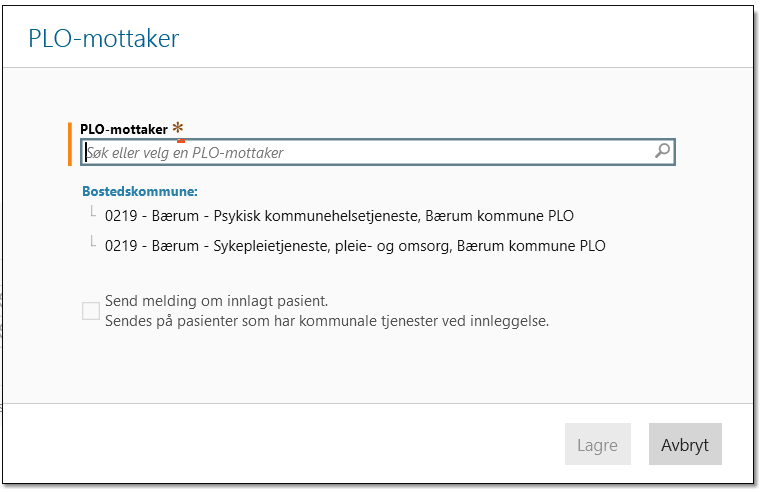The image size is (761, 492).
Task: Click the 'Sendes på pasienter som har kommunale tjenester' text
Action: click(327, 321)
